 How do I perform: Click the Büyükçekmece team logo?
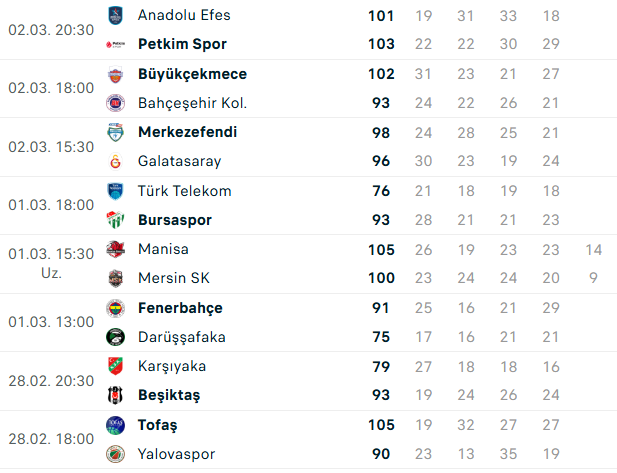point(116,74)
